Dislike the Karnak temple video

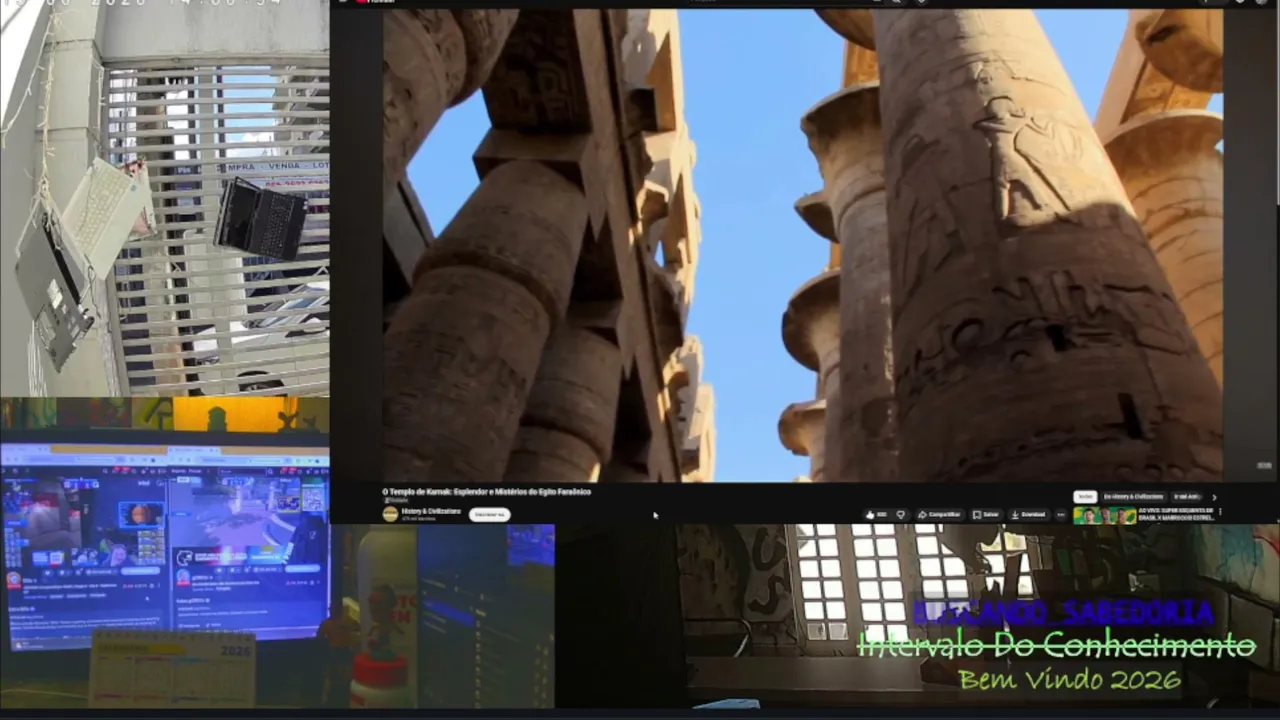(x=901, y=515)
